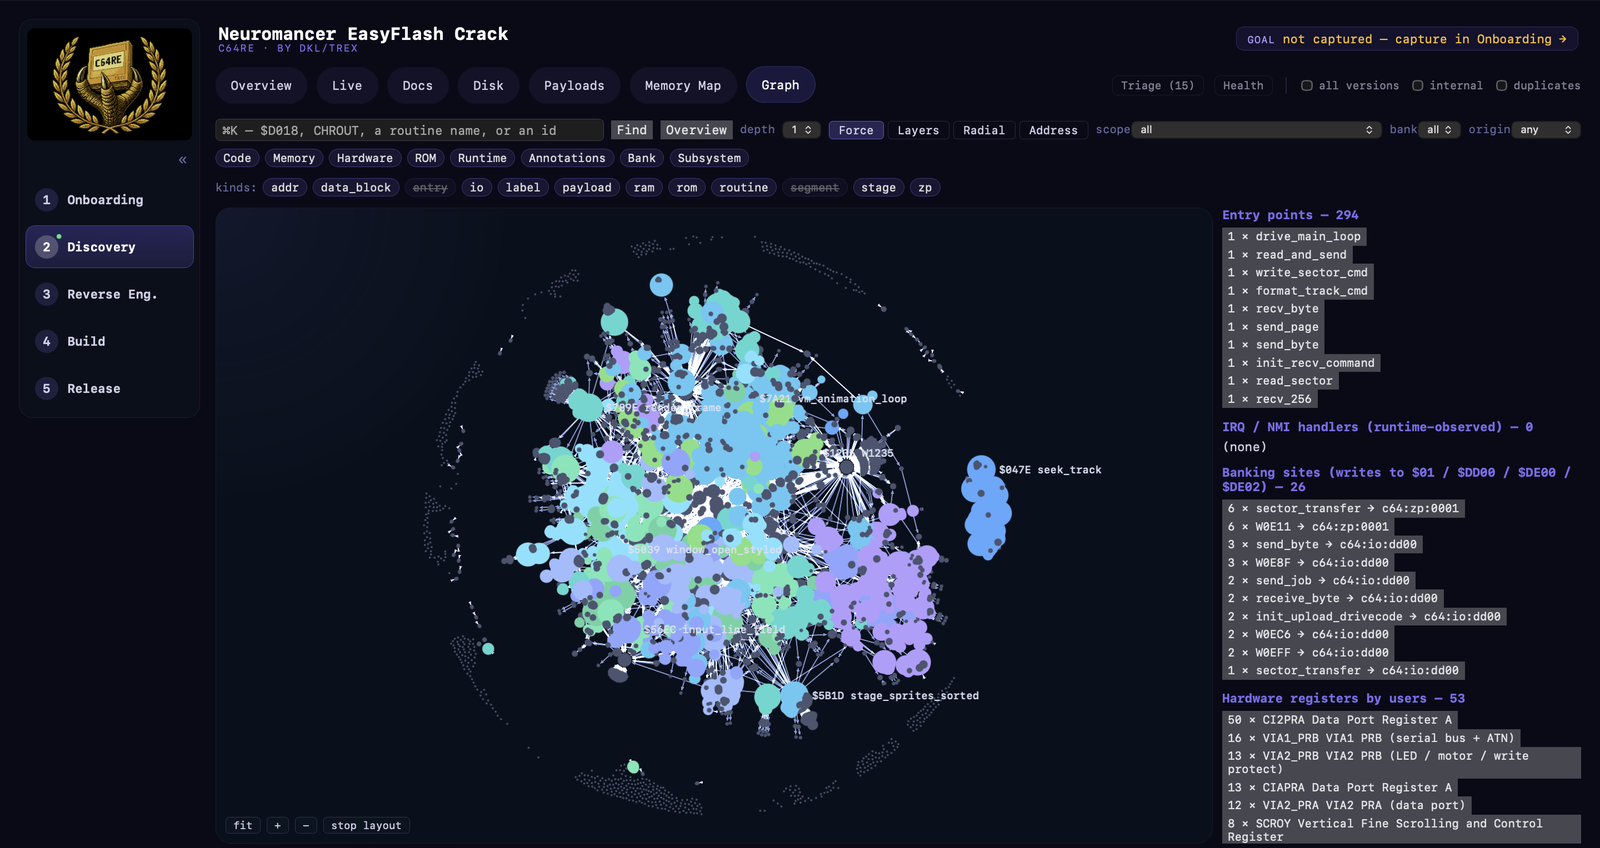Switch to the Disk tab
Viewport: 1600px width, 848px height.
click(x=488, y=86)
